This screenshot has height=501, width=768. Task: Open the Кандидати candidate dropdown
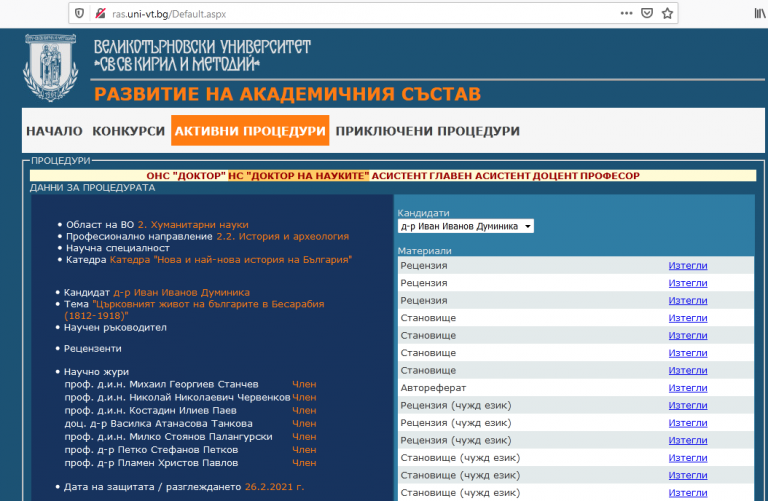pos(466,226)
